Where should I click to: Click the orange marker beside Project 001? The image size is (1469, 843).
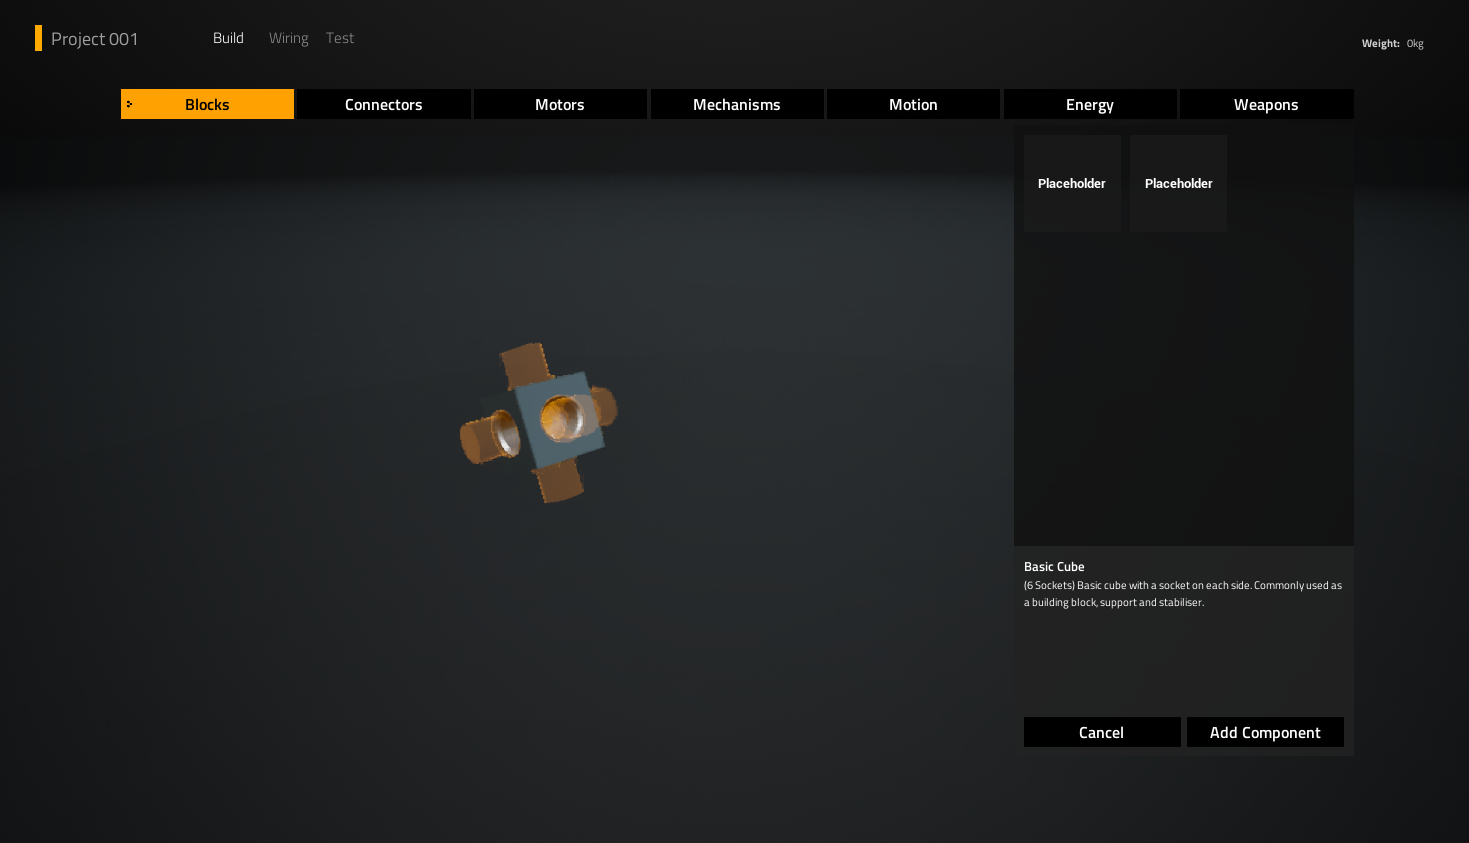[38, 38]
